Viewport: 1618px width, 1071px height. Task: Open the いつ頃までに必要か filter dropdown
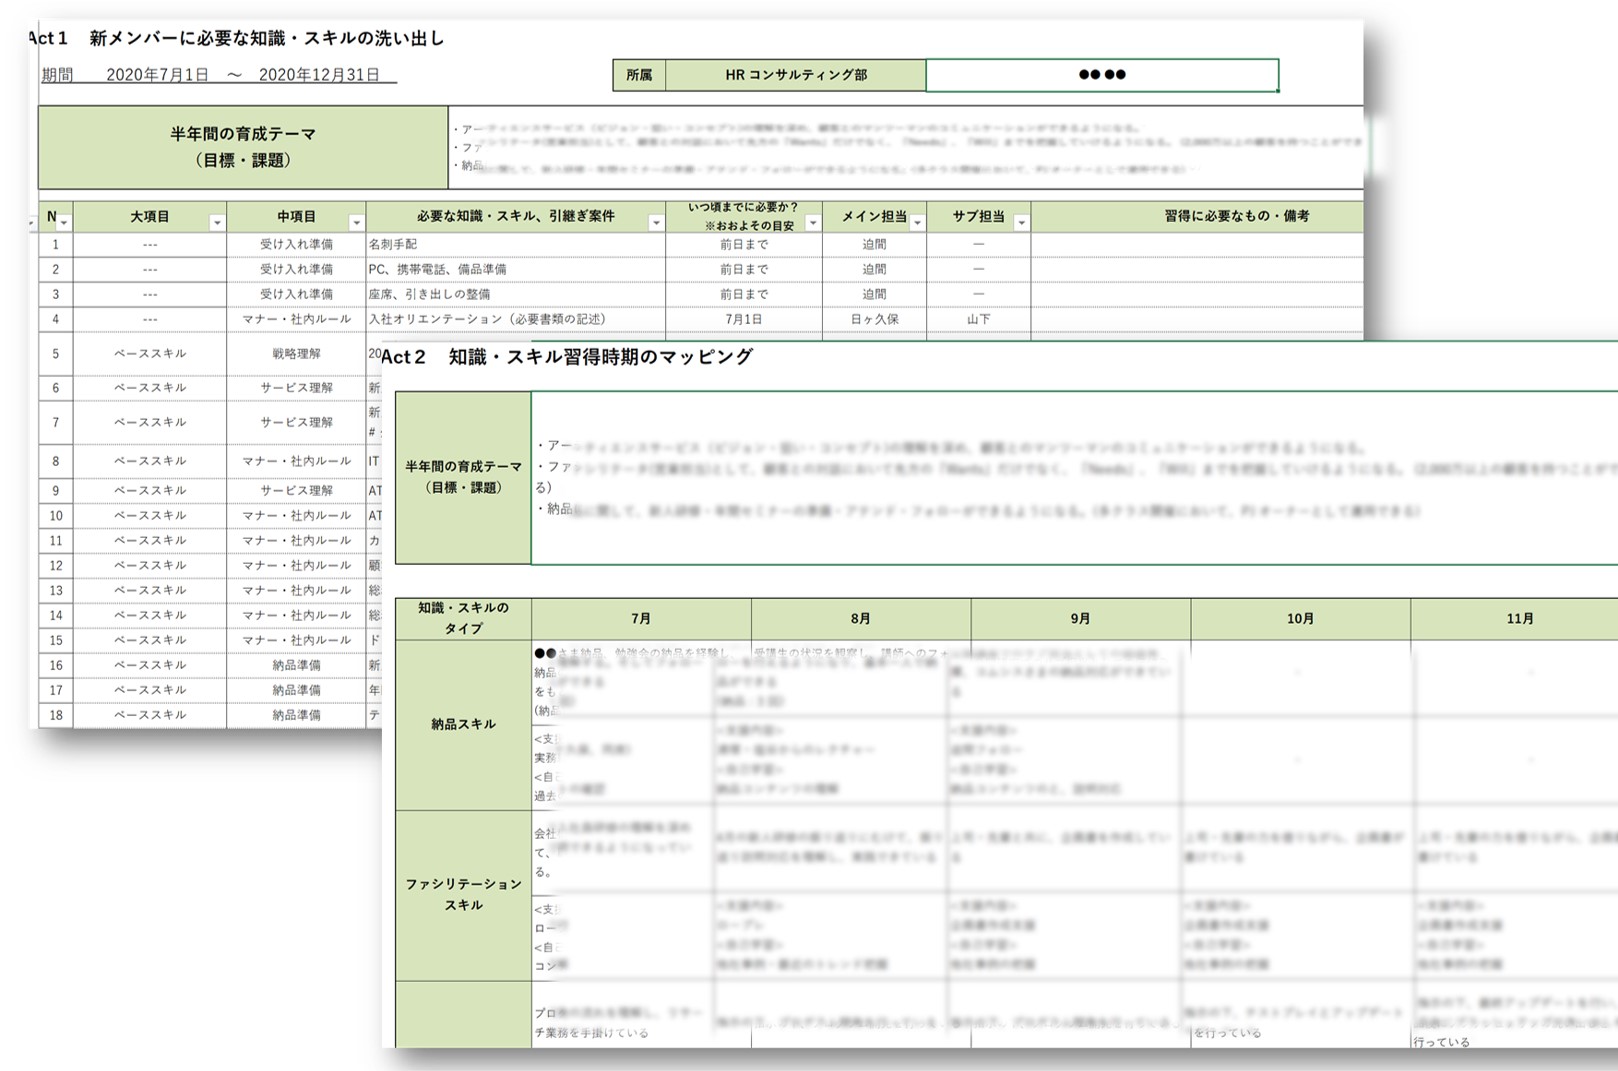[812, 223]
